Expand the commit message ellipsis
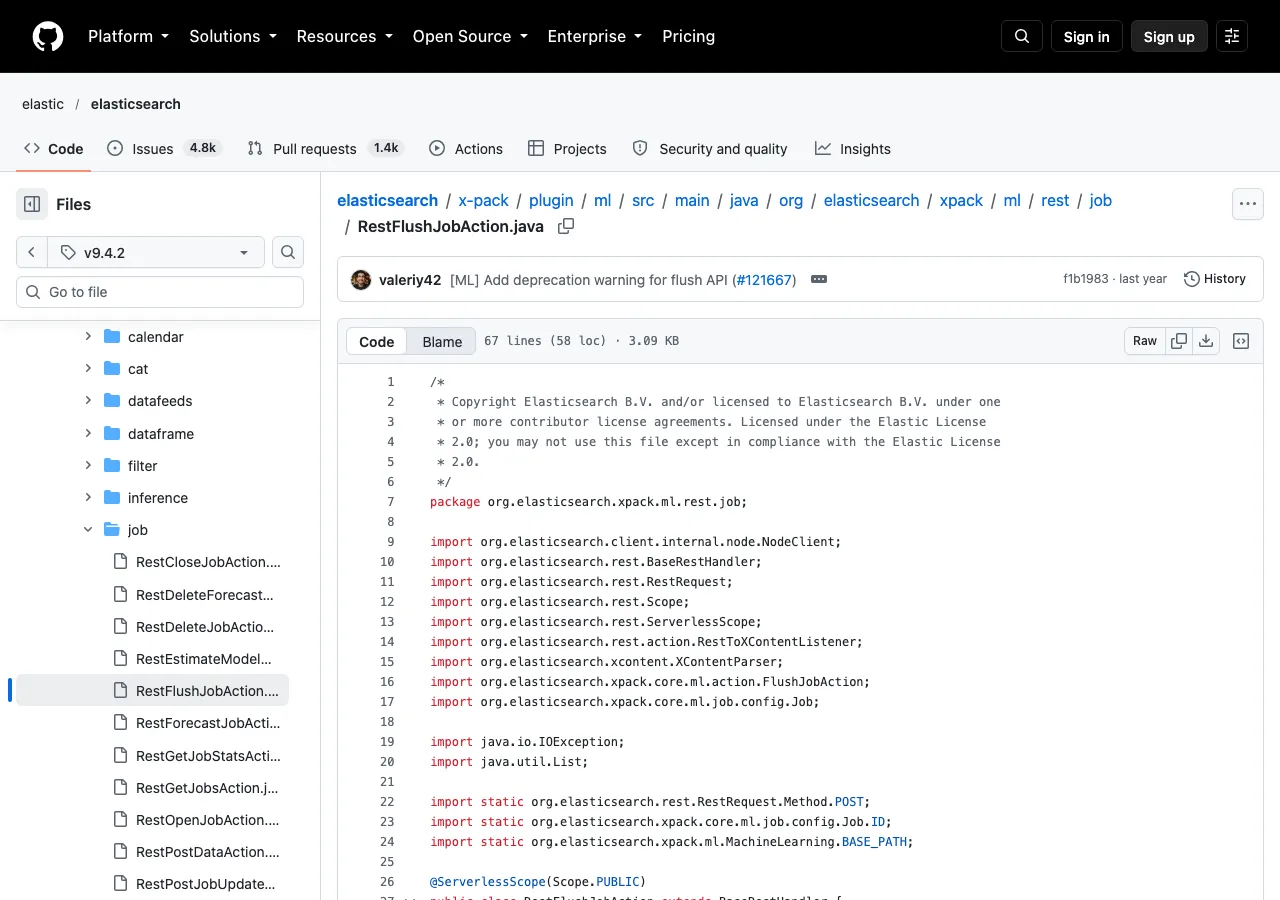The image size is (1280, 900). tap(819, 279)
